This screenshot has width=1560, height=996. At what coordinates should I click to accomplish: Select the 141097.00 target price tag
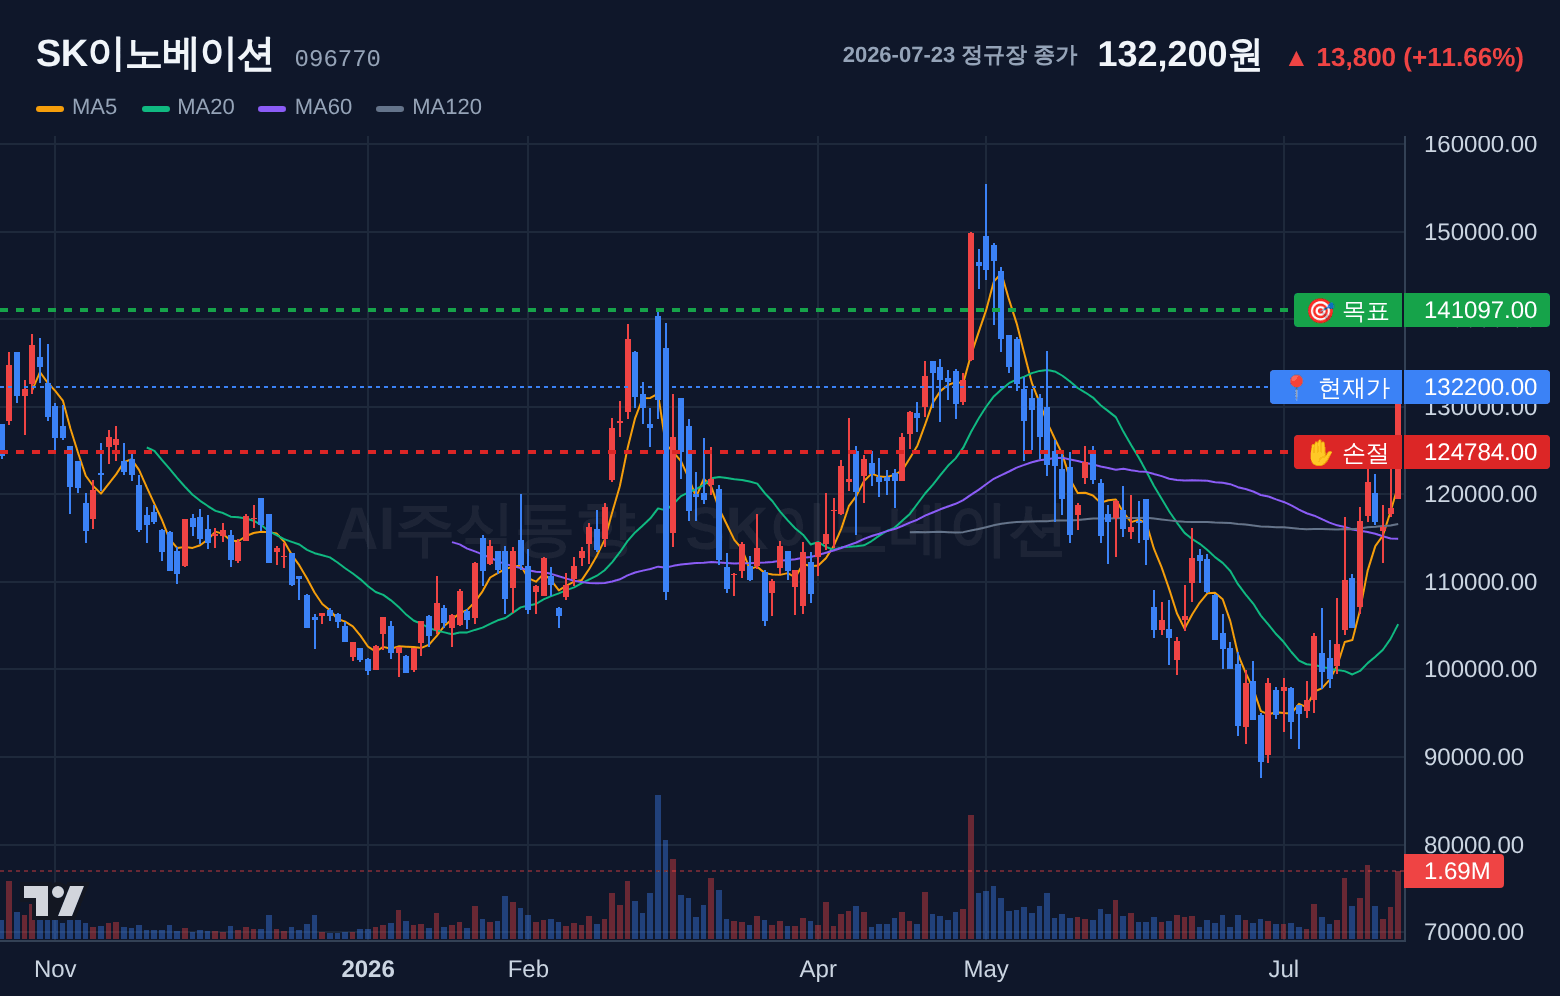pyautogui.click(x=1477, y=310)
